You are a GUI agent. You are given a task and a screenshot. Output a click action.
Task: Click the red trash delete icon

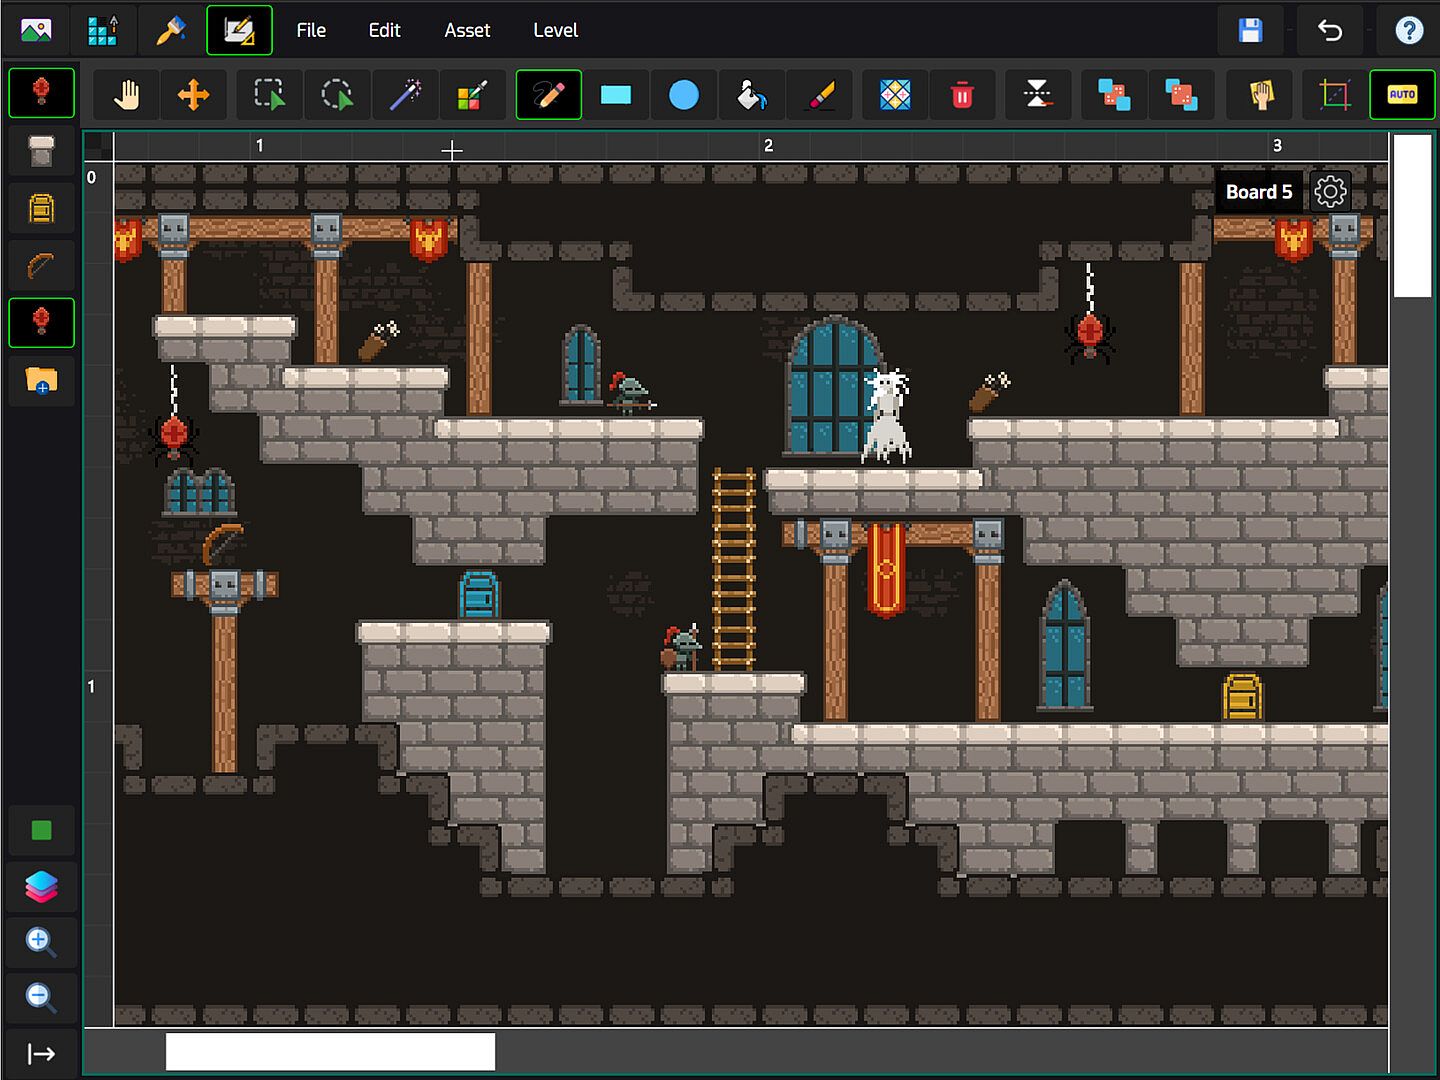tap(962, 95)
